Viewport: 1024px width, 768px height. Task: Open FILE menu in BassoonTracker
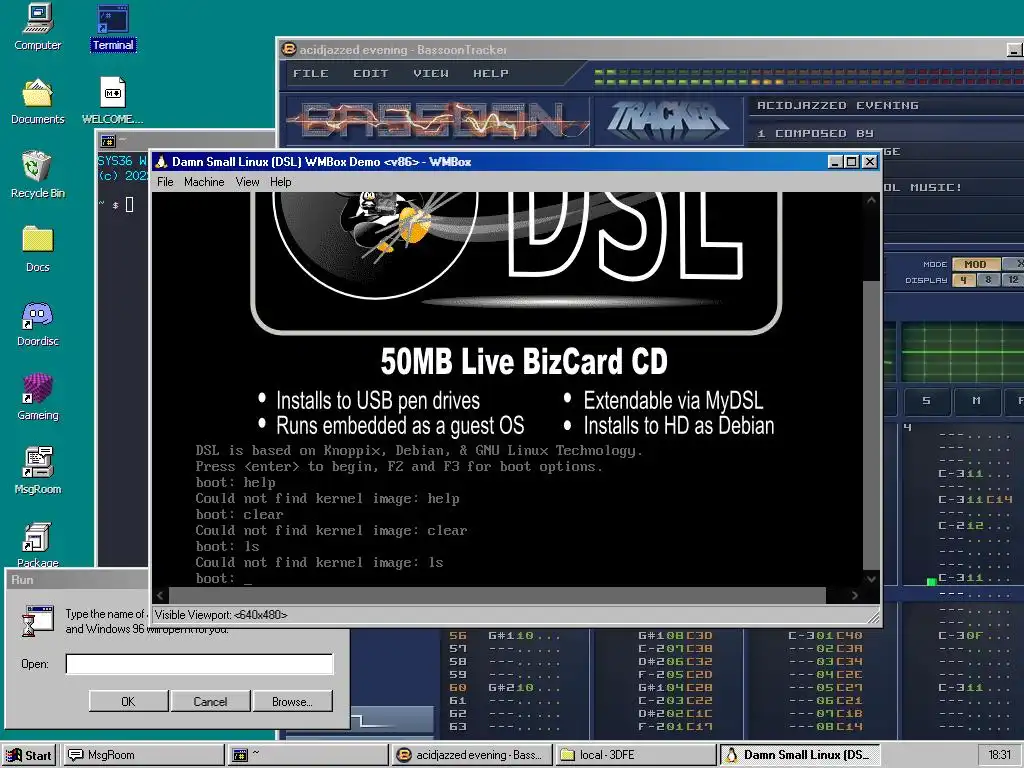(x=311, y=73)
